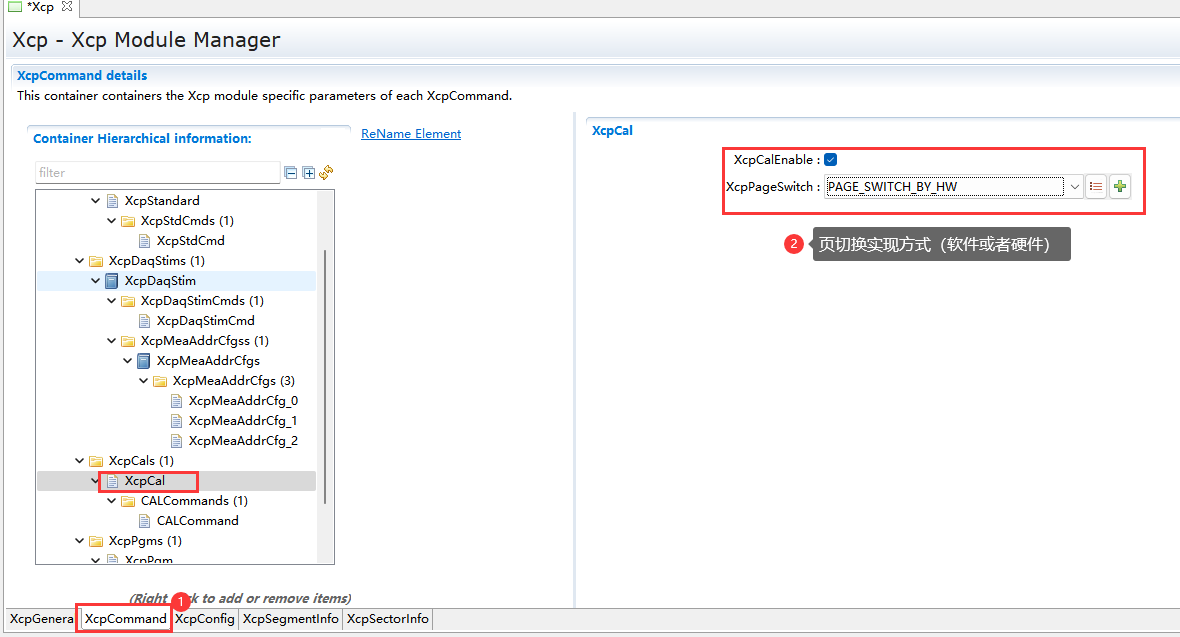The height and width of the screenshot is (637, 1180).
Task: Click the filter text field
Action: click(157, 173)
